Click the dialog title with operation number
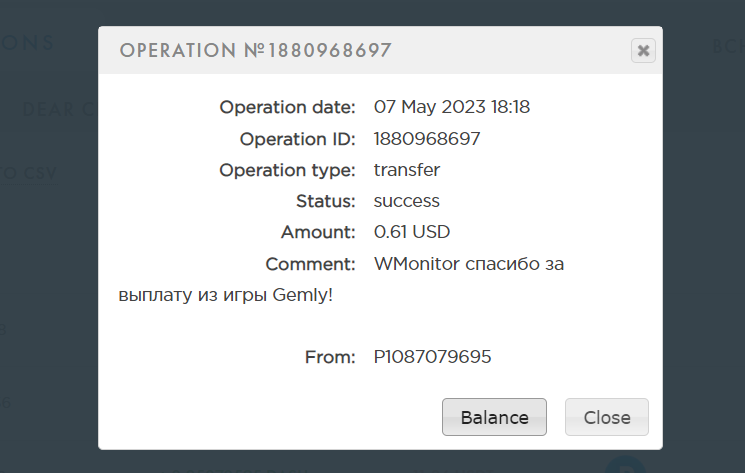 coord(255,51)
